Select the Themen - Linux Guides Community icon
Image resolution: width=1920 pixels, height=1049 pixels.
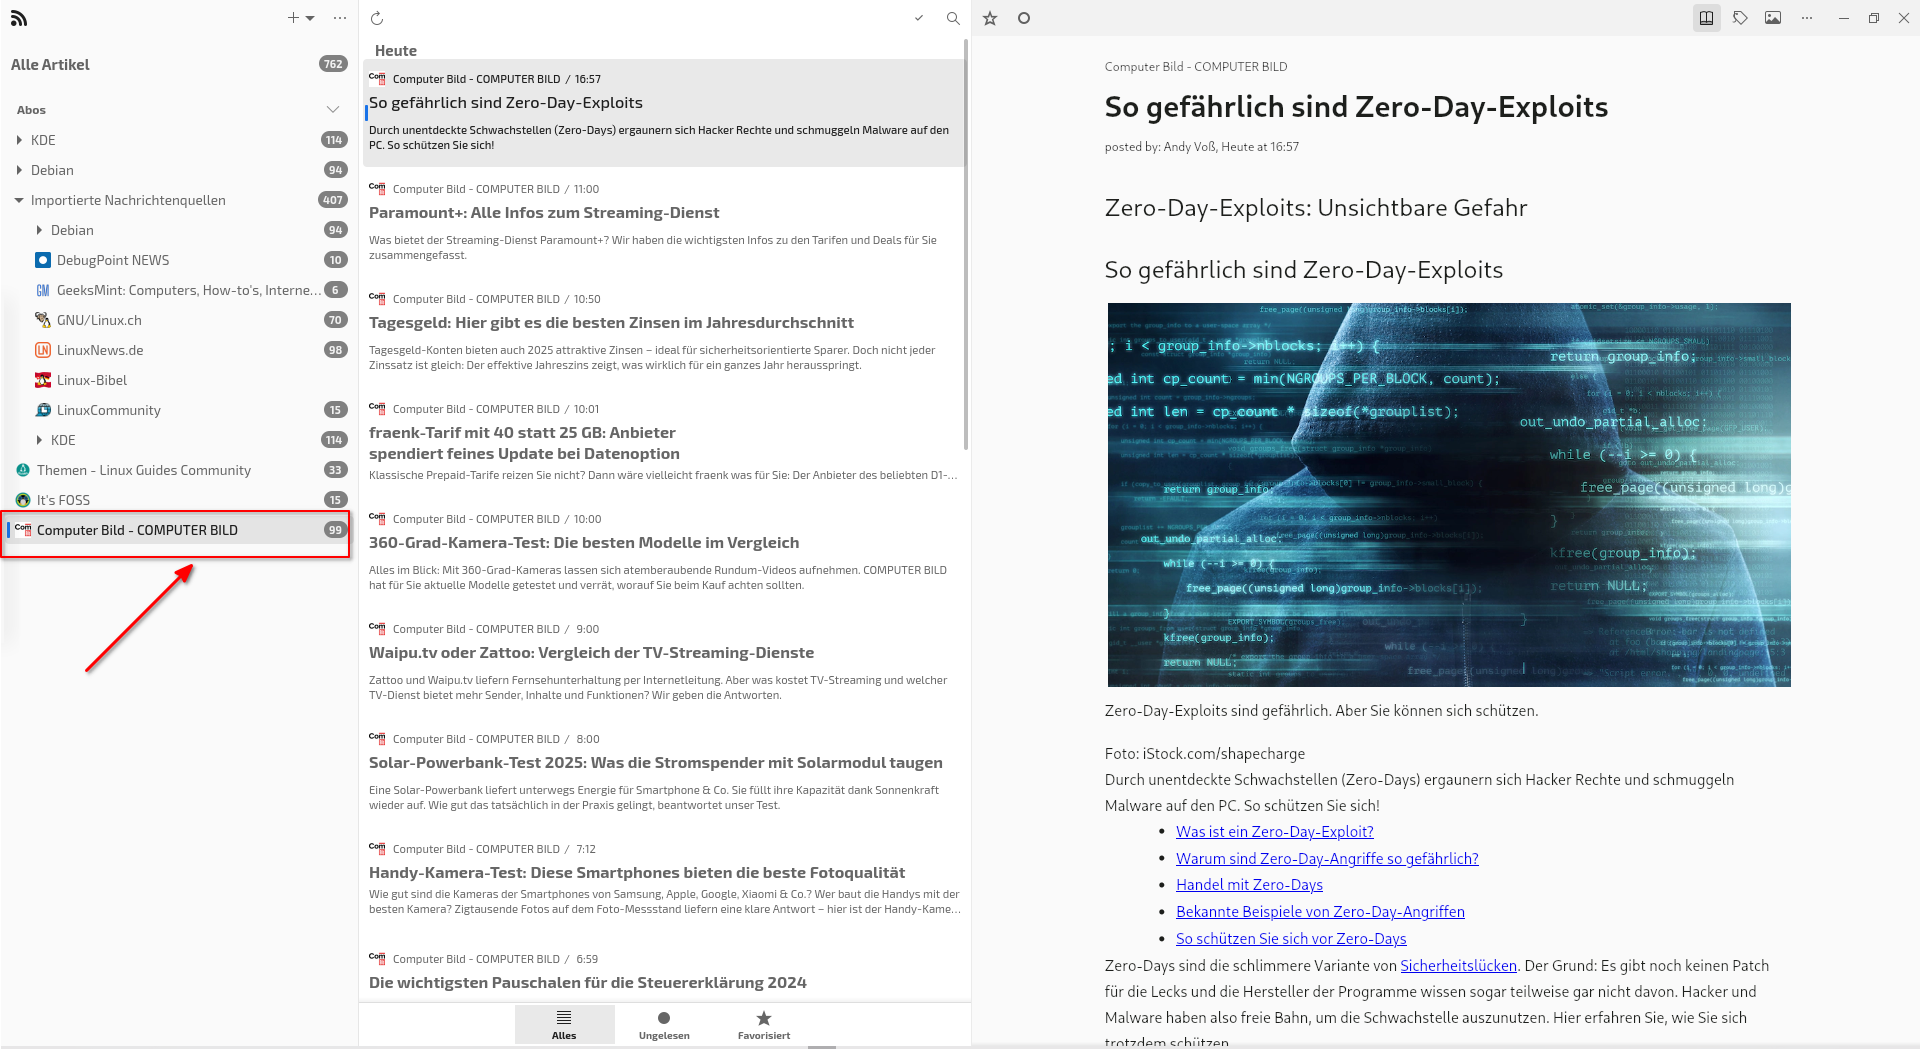coord(23,470)
